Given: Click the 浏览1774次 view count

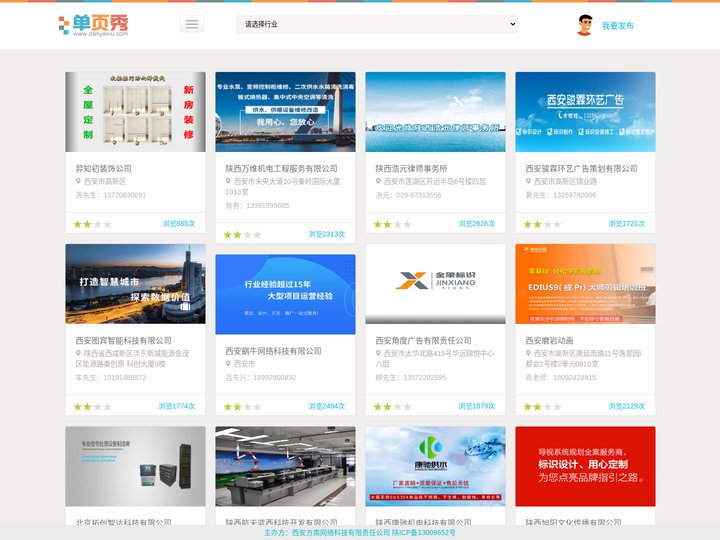Looking at the screenshot, I should [177, 406].
